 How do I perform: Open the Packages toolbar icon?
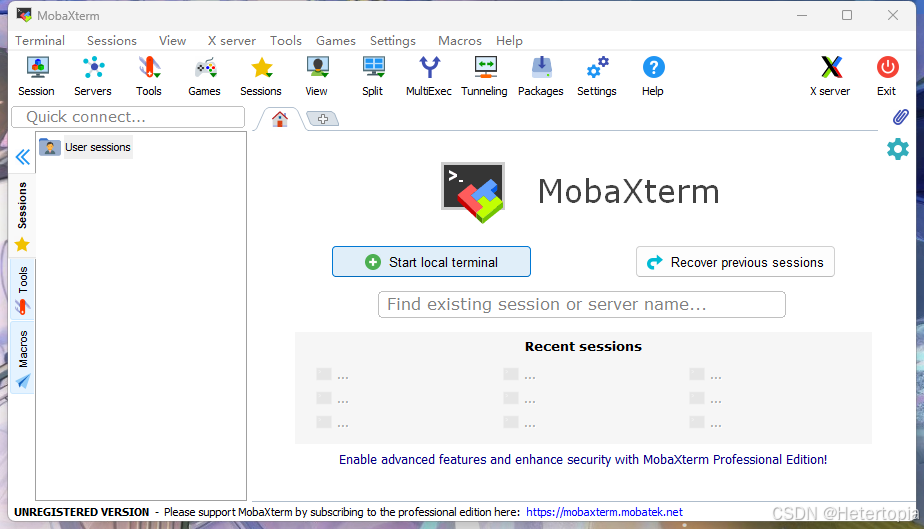[540, 76]
